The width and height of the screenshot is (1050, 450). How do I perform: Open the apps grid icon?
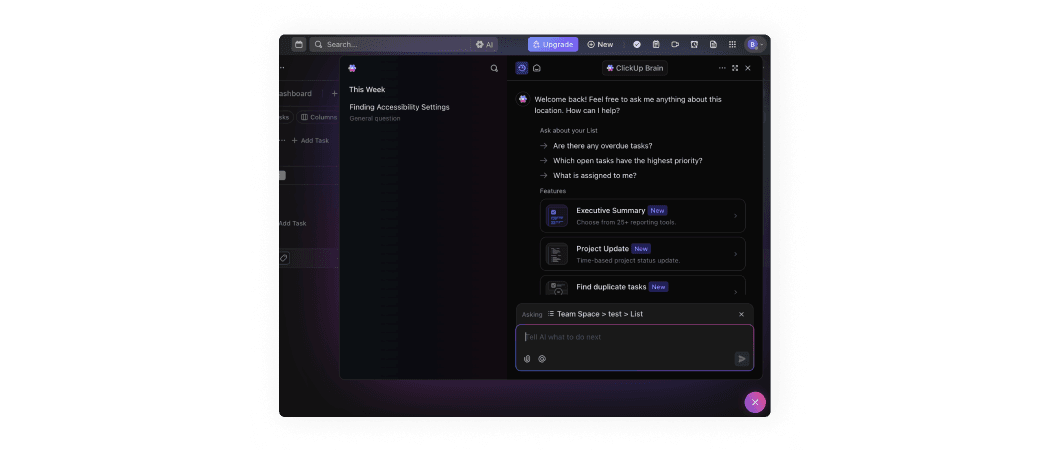click(732, 44)
